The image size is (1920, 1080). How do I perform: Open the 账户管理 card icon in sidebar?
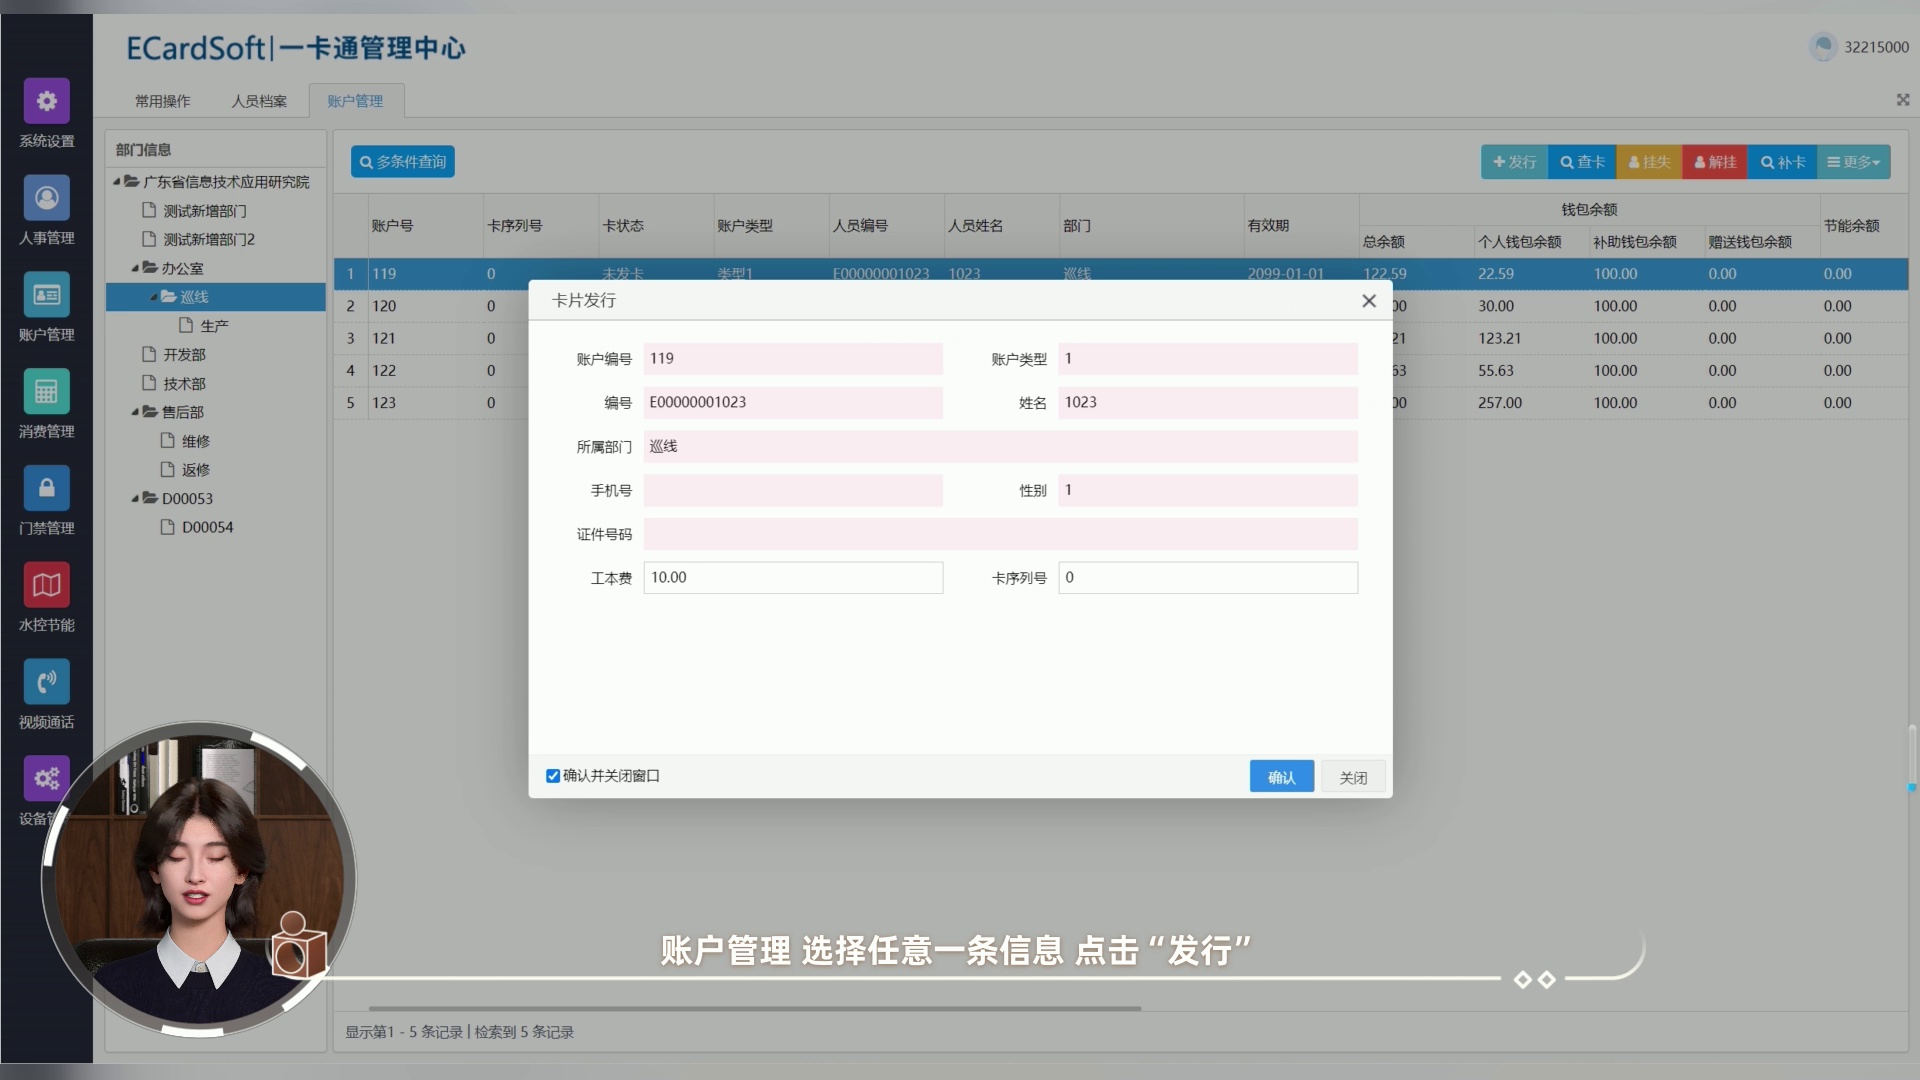click(46, 295)
